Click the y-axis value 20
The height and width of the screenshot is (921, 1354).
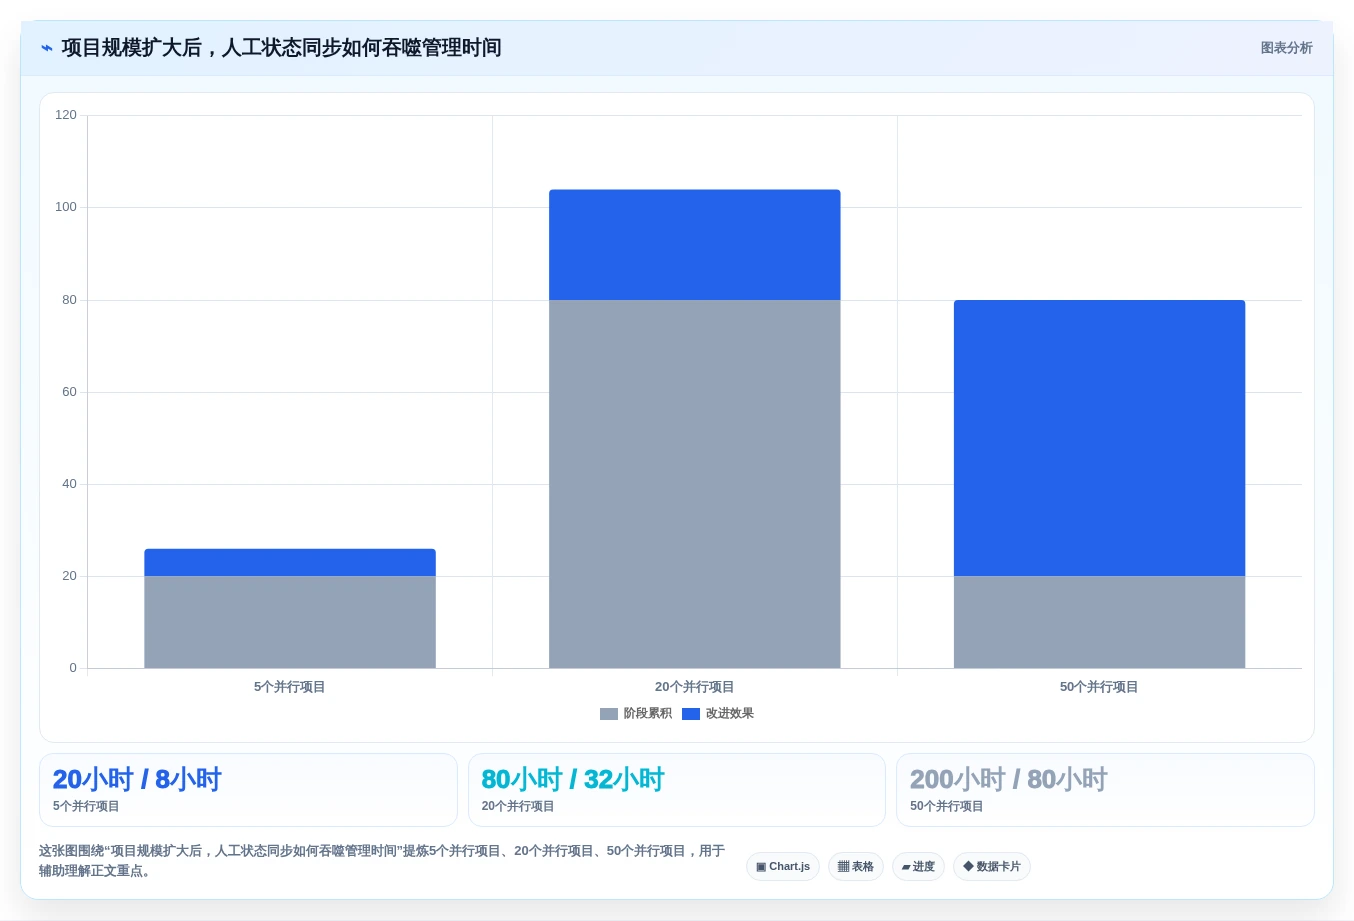(x=69, y=576)
